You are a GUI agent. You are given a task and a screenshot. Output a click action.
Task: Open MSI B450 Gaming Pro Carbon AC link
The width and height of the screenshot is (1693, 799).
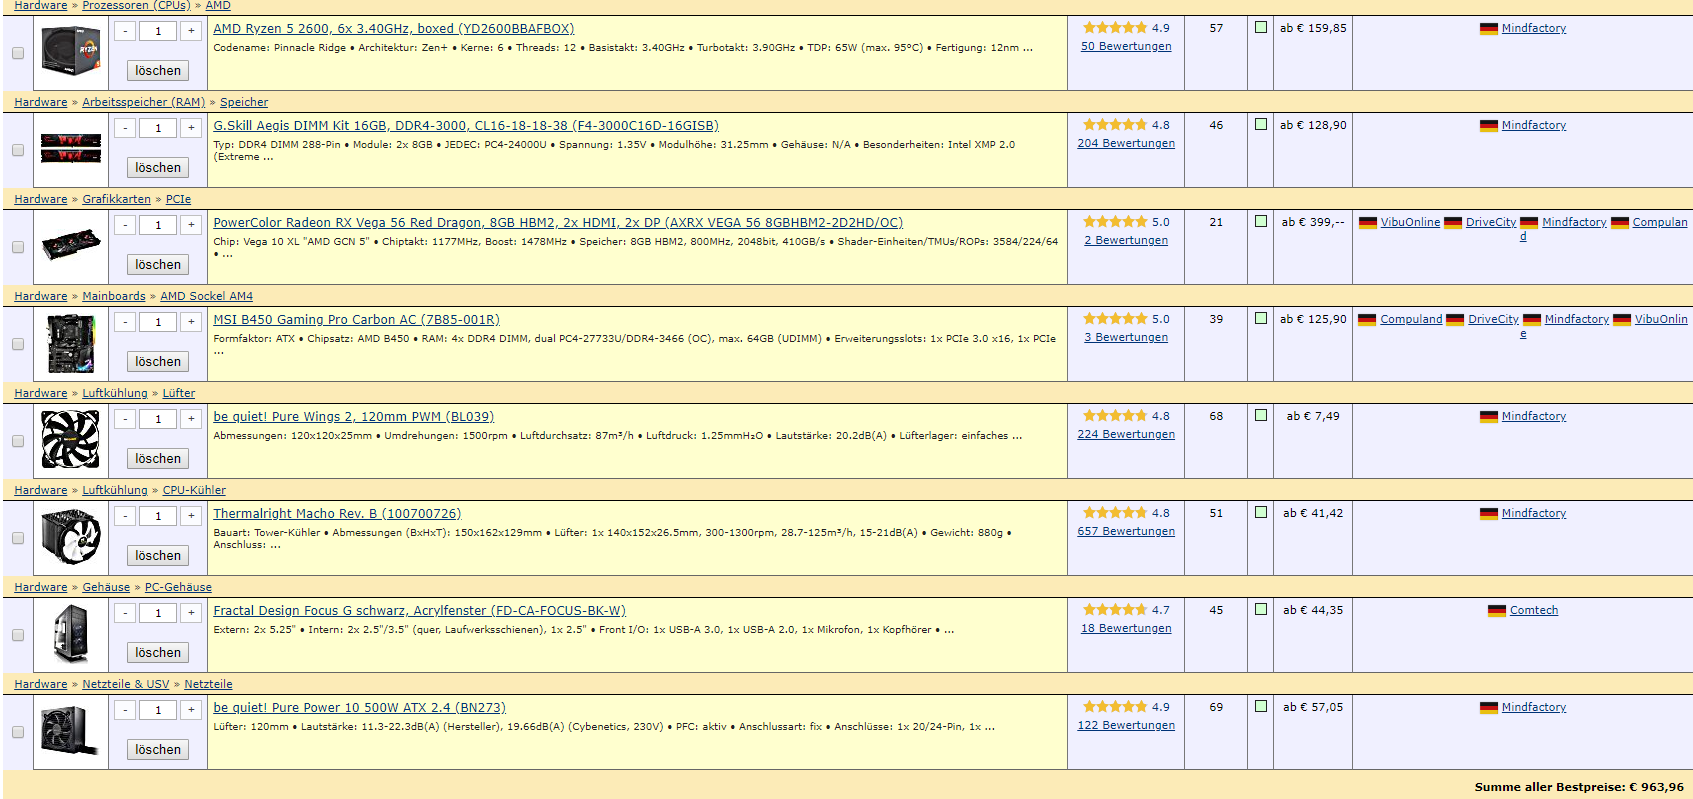pyautogui.click(x=356, y=320)
